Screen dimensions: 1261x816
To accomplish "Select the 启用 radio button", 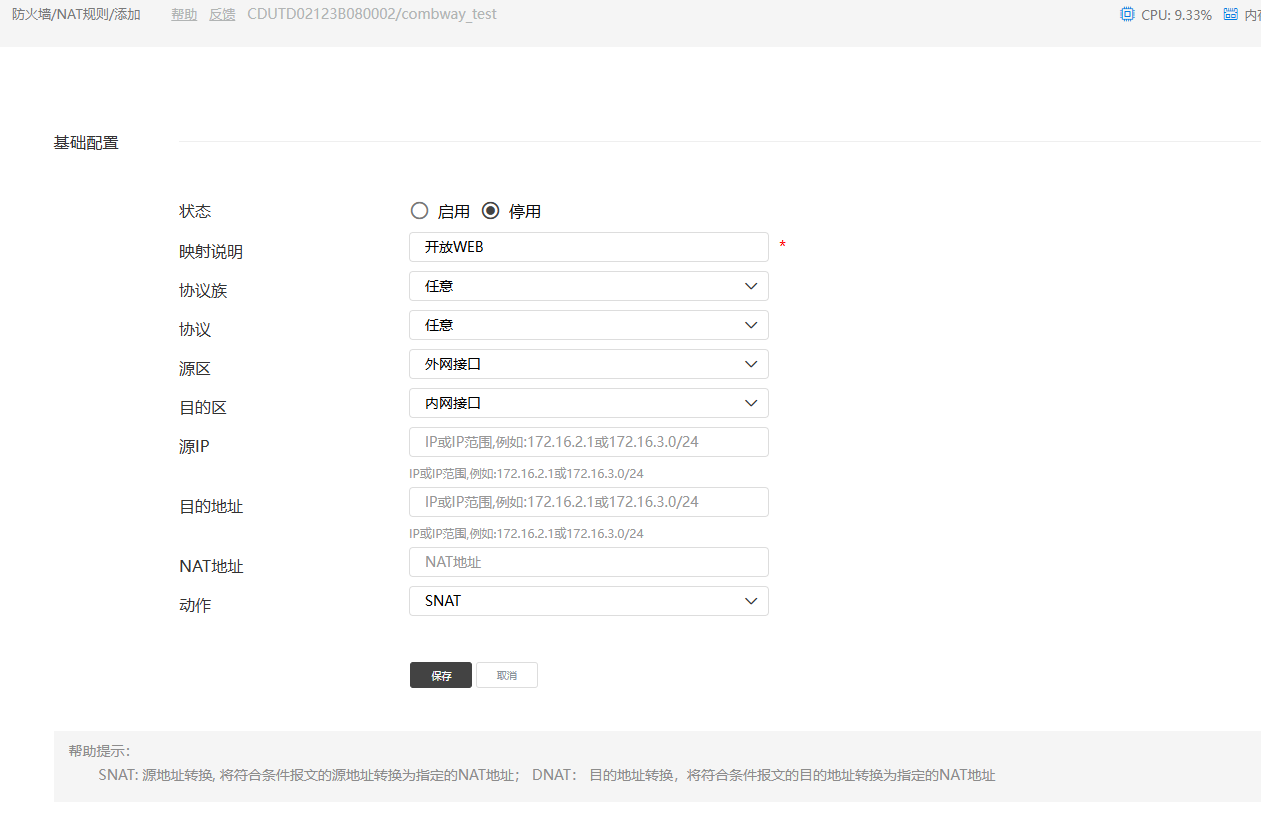I will coord(419,211).
